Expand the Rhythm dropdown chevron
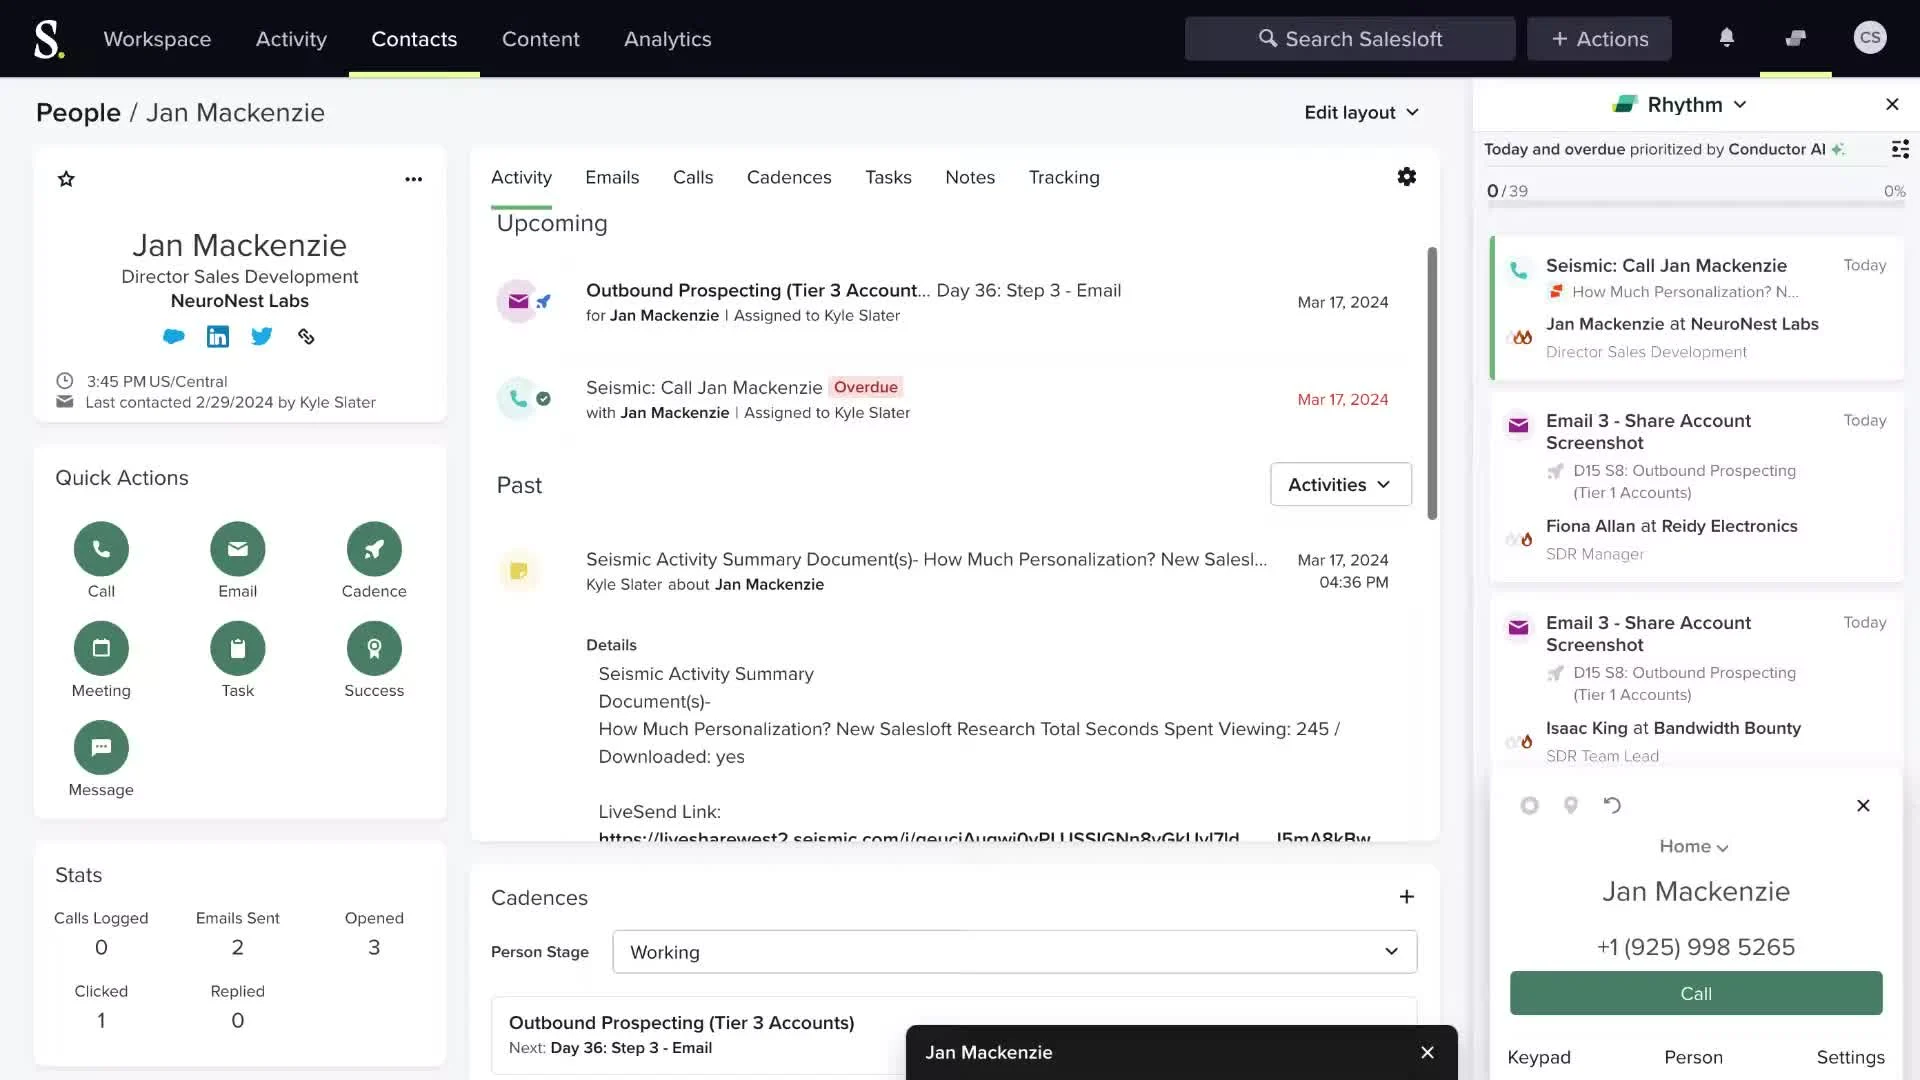 [x=1740, y=104]
